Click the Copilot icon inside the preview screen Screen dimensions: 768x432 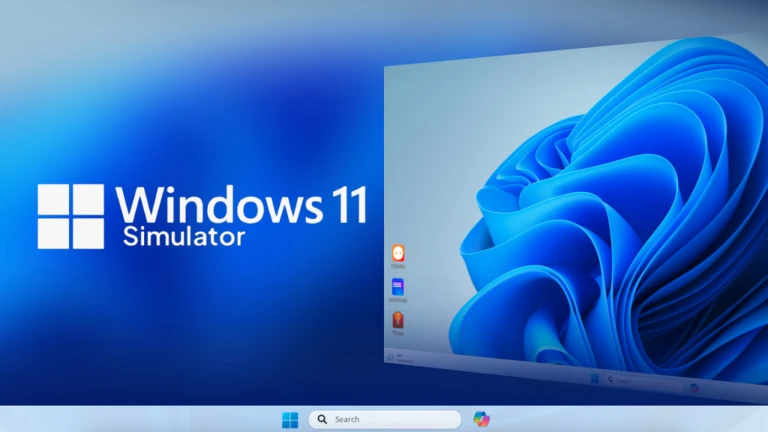tap(694, 388)
